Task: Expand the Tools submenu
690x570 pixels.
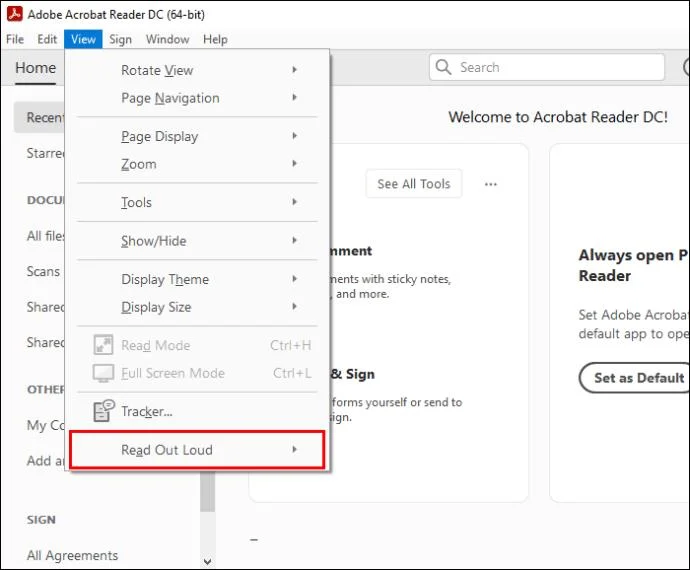Action: point(197,202)
